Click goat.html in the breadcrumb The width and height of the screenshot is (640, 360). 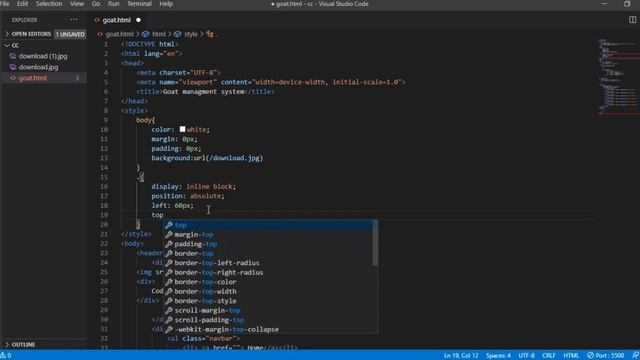pos(120,34)
